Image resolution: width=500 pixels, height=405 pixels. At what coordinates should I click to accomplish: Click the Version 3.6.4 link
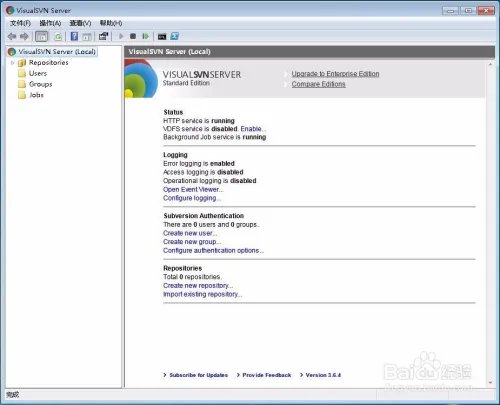coord(323,375)
